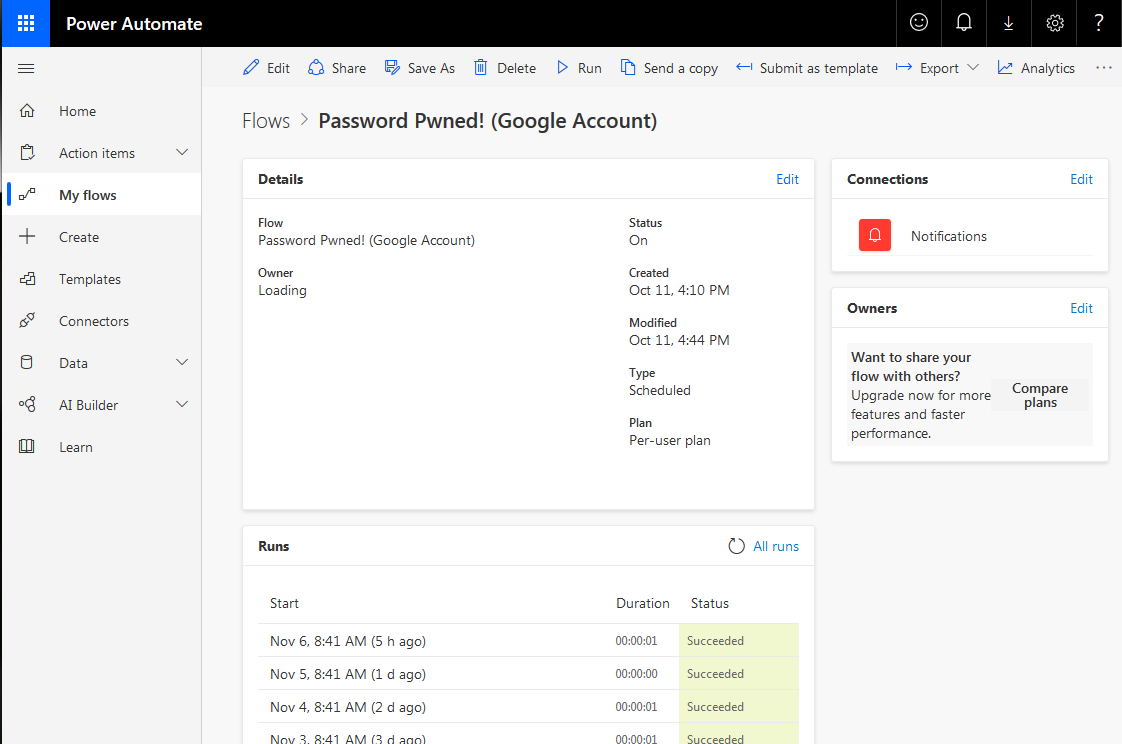Click the Home house icon in sidebar

27,111
